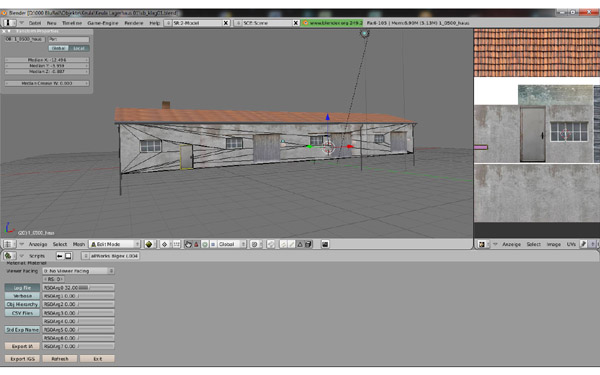Click the scripts back arrow icon
This screenshot has height=375, width=600.
tap(60, 256)
